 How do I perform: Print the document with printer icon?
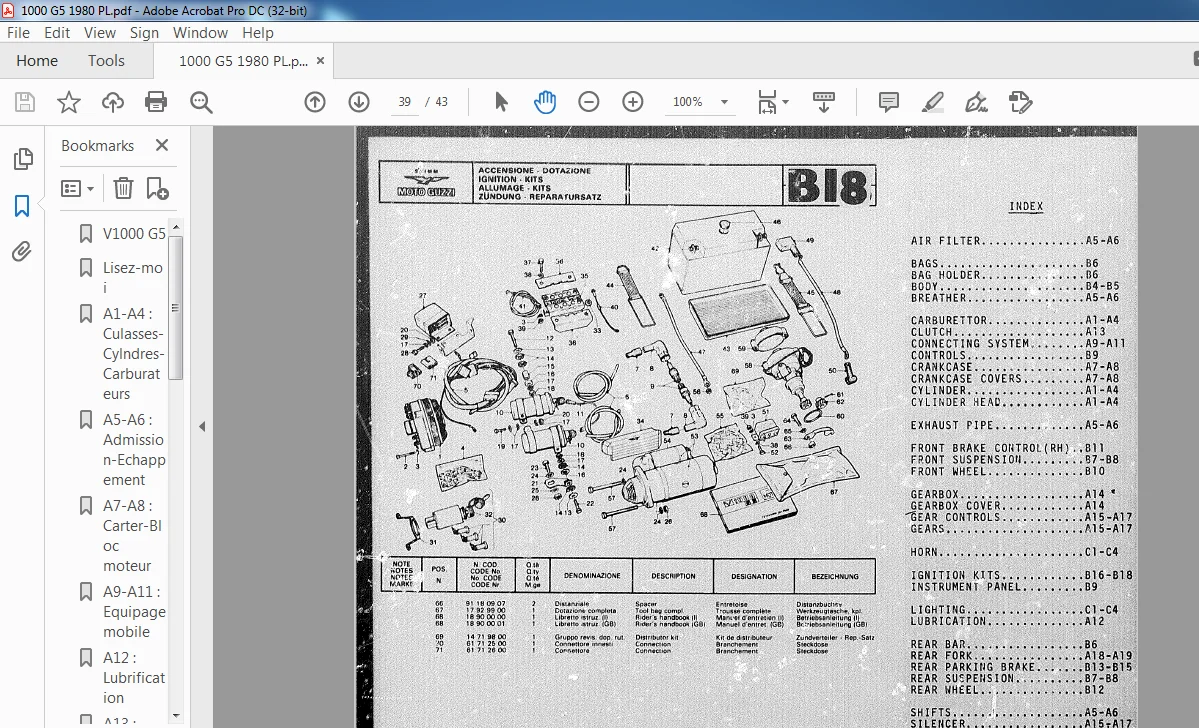(156, 102)
